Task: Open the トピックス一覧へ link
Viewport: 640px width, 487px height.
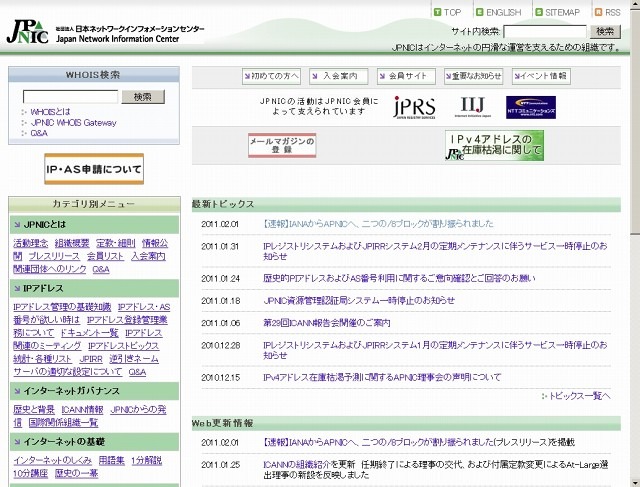Action: (579, 396)
